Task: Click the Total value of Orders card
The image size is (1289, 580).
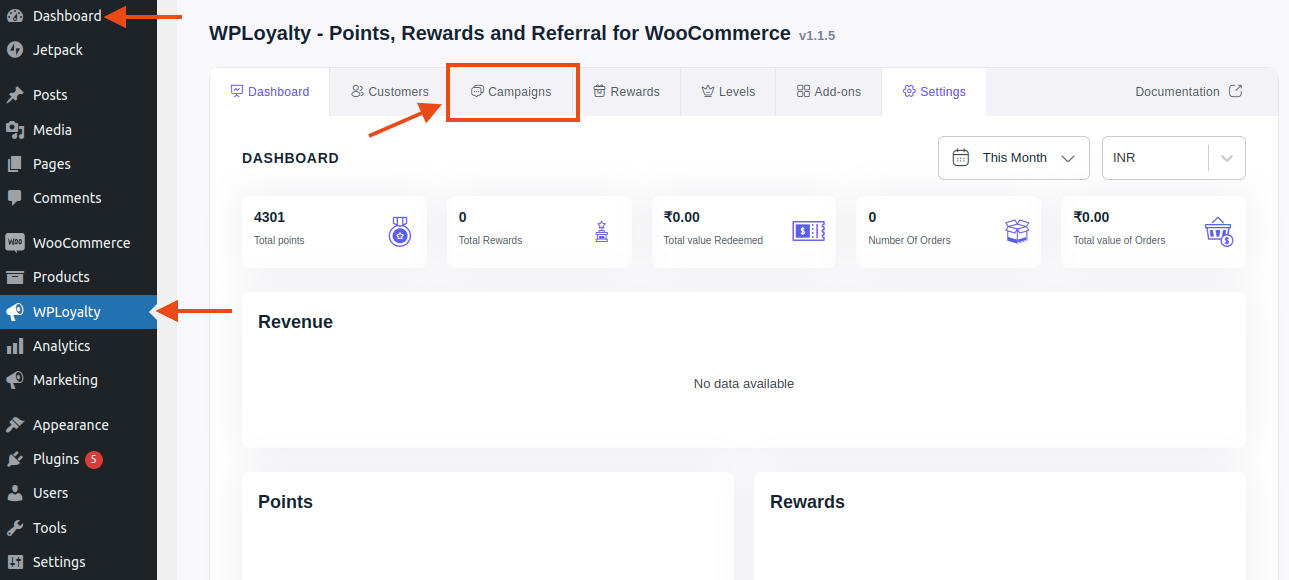Action: [x=1153, y=232]
